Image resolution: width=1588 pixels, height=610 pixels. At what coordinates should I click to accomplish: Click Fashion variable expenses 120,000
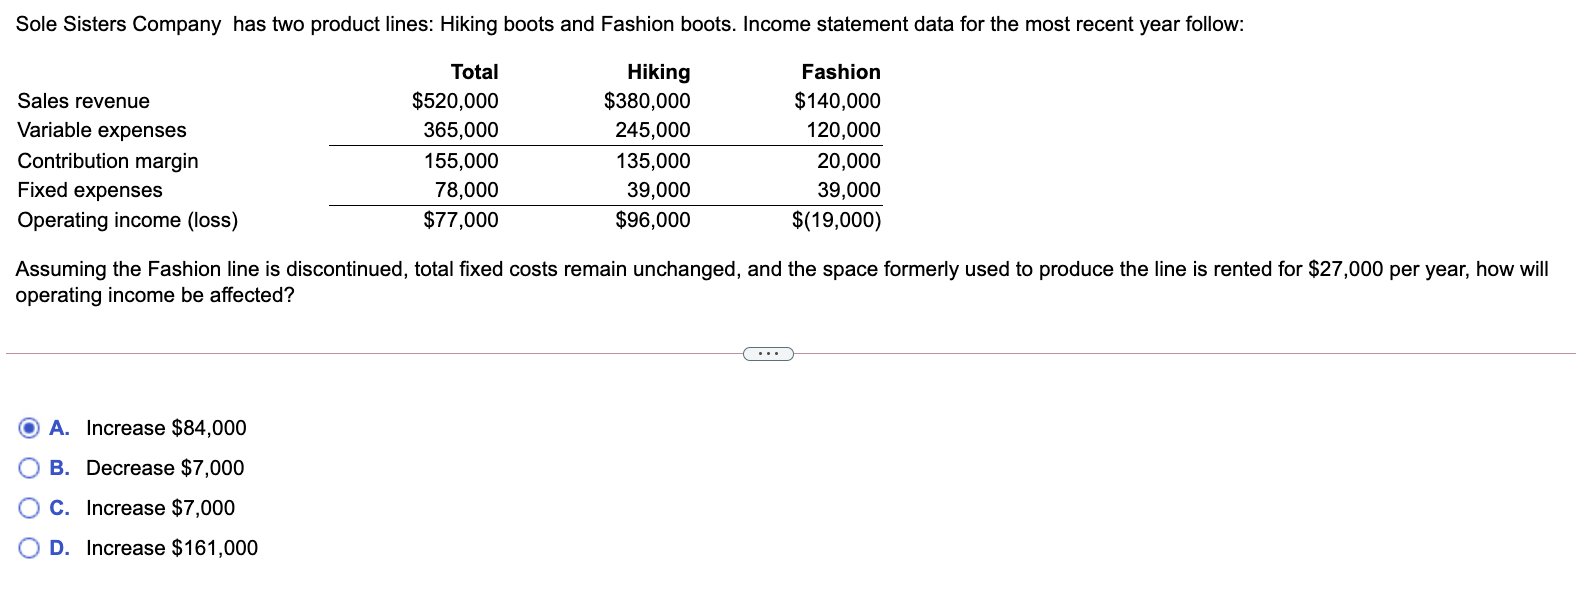[x=844, y=130]
